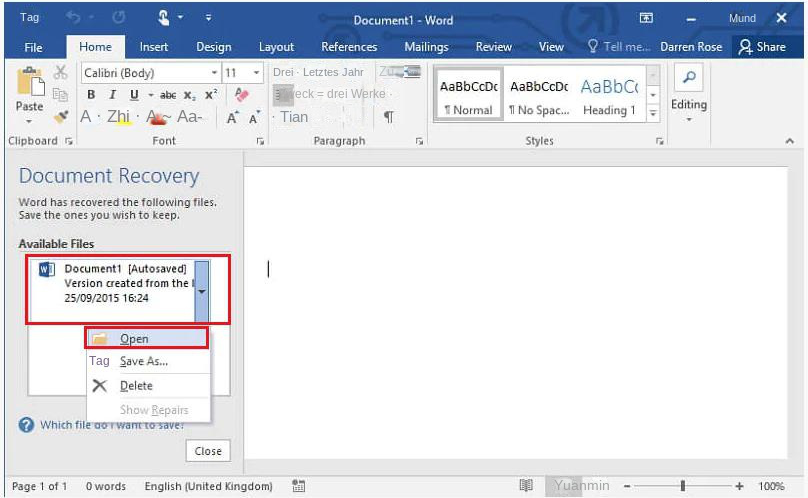This screenshot has width=808, height=498.
Task: Open the Styles pane launcher
Action: click(x=660, y=141)
